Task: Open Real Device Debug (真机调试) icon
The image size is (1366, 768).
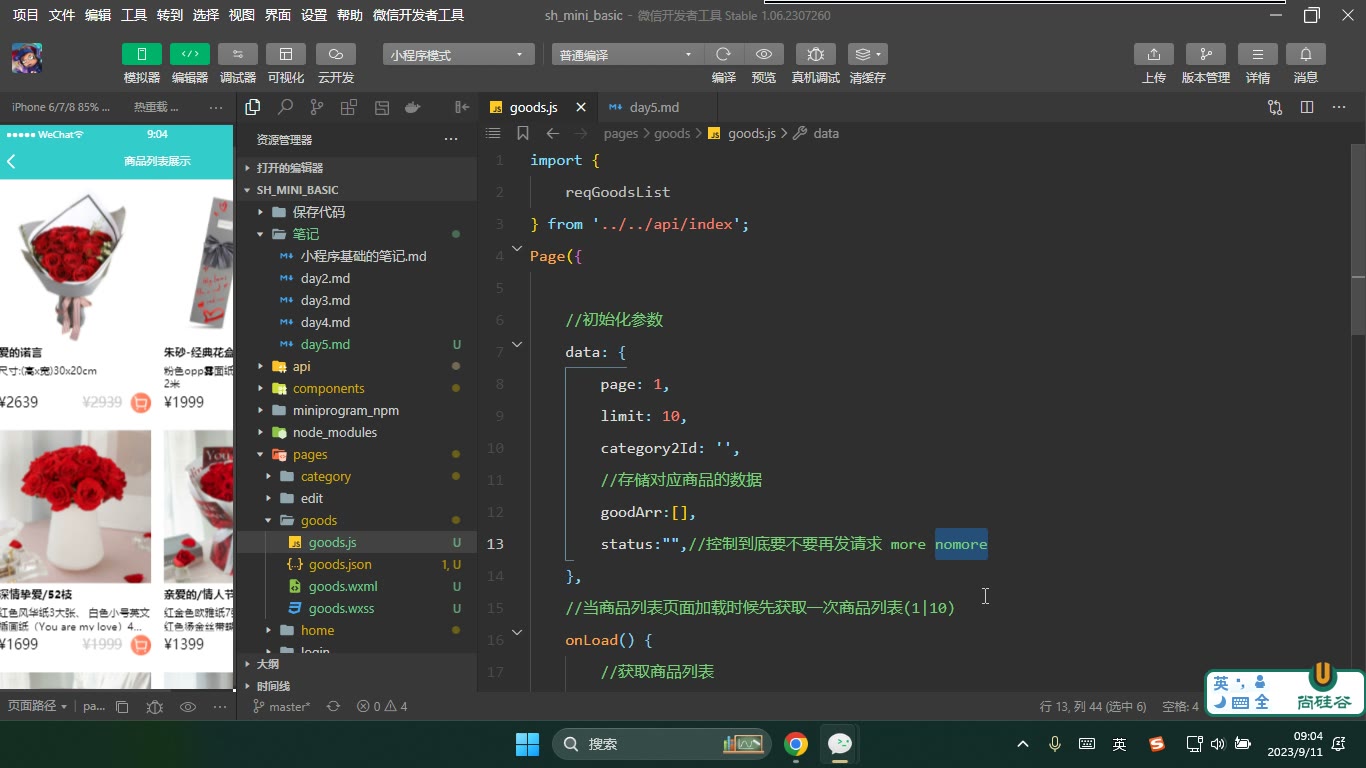Action: (x=815, y=54)
